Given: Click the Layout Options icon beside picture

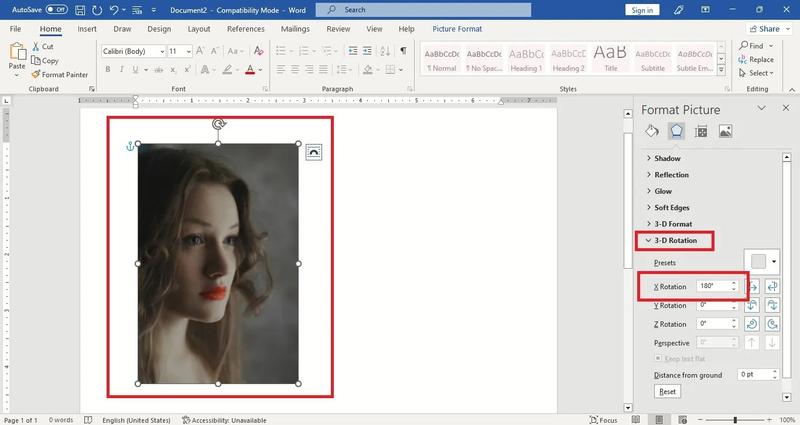Looking at the screenshot, I should (313, 152).
